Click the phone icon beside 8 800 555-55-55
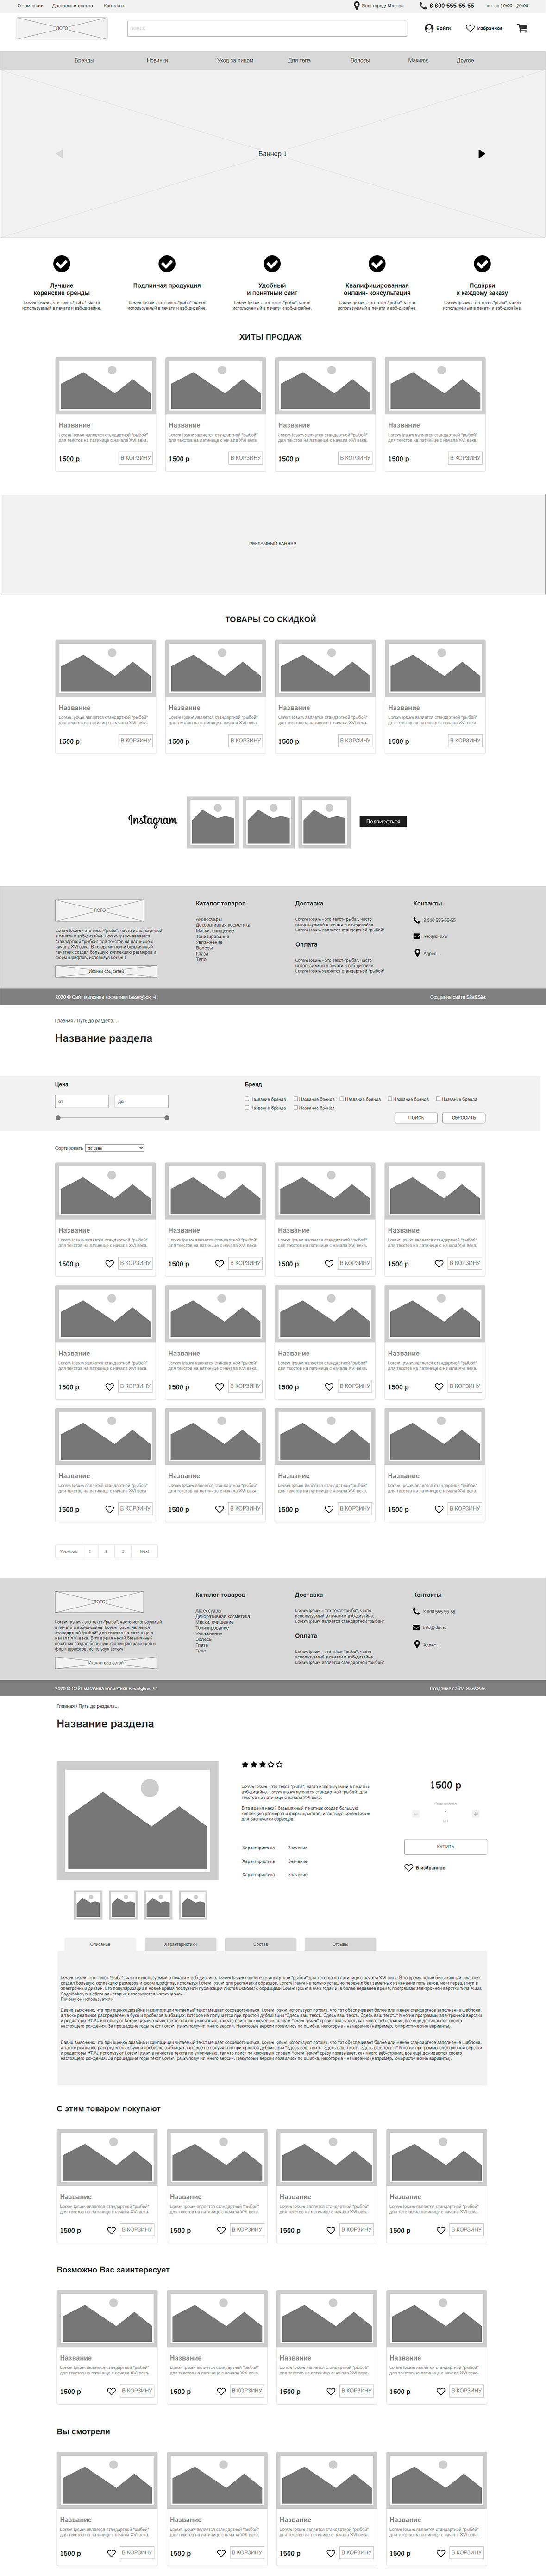This screenshot has height=2576, width=546. (423, 6)
